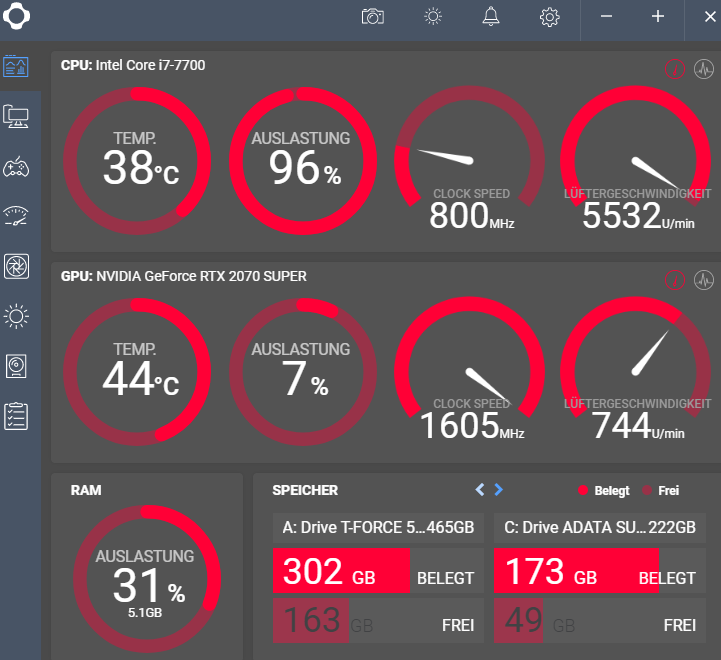The height and width of the screenshot is (660, 721).
Task: Select the A: Drive T-FORCE label
Action: pyautogui.click(x=378, y=528)
